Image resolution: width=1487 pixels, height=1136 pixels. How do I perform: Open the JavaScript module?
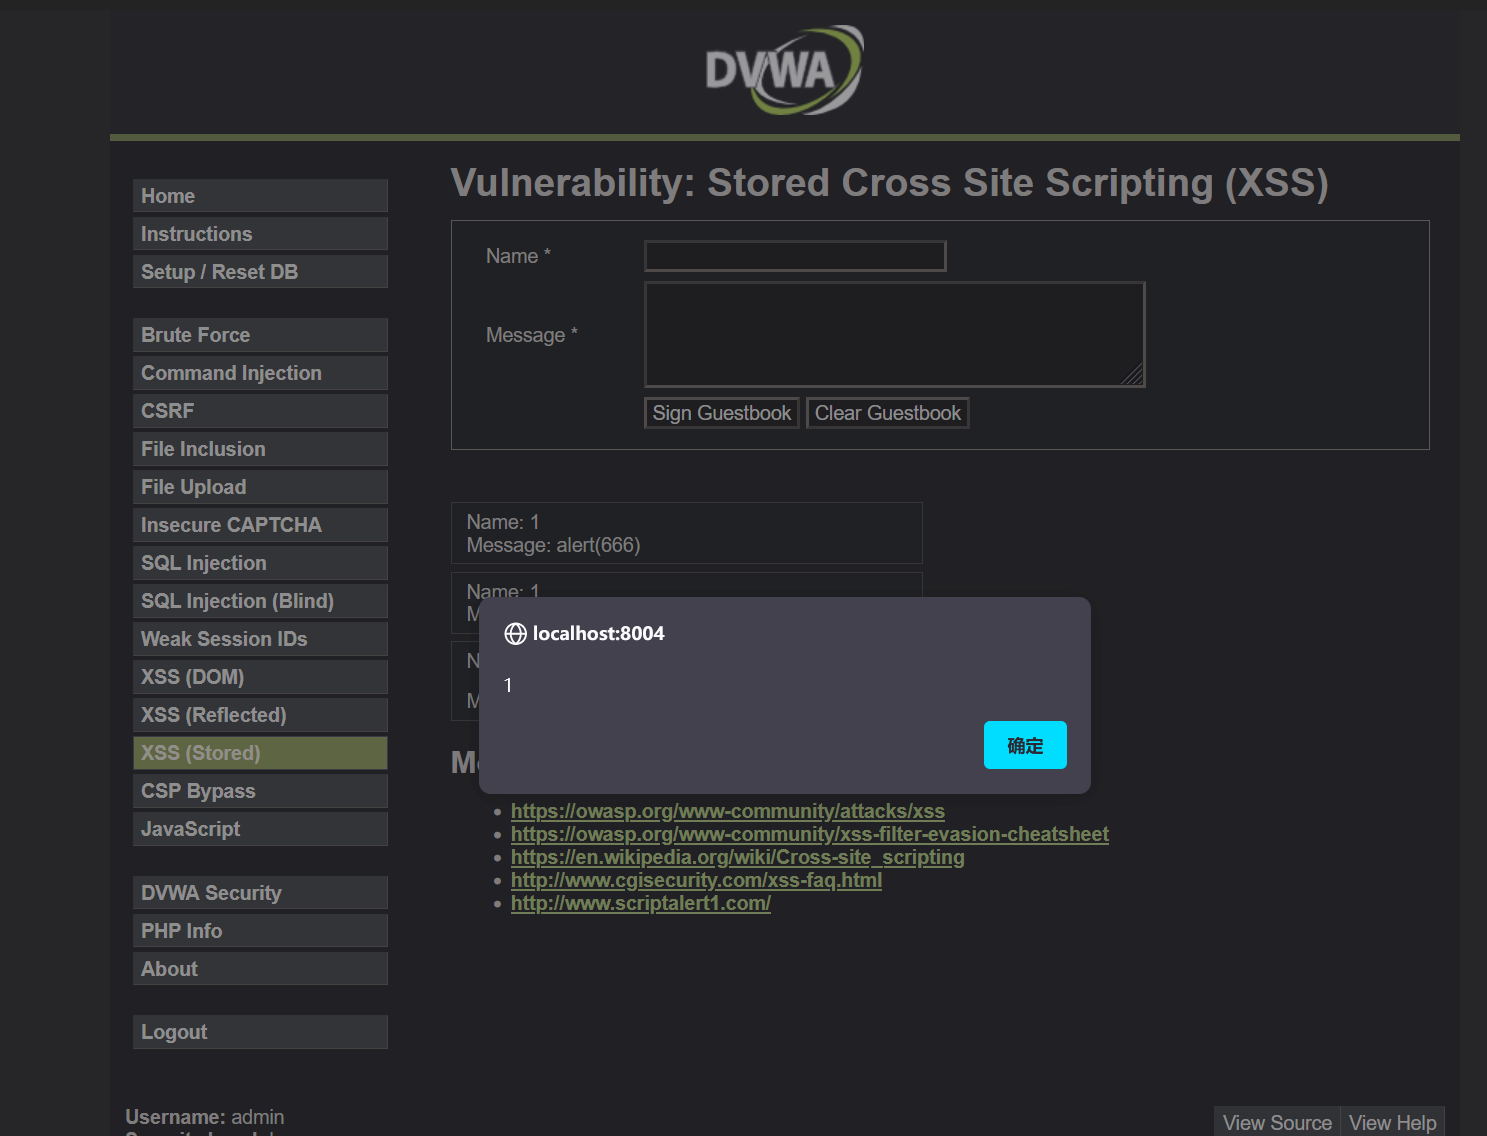(x=260, y=829)
